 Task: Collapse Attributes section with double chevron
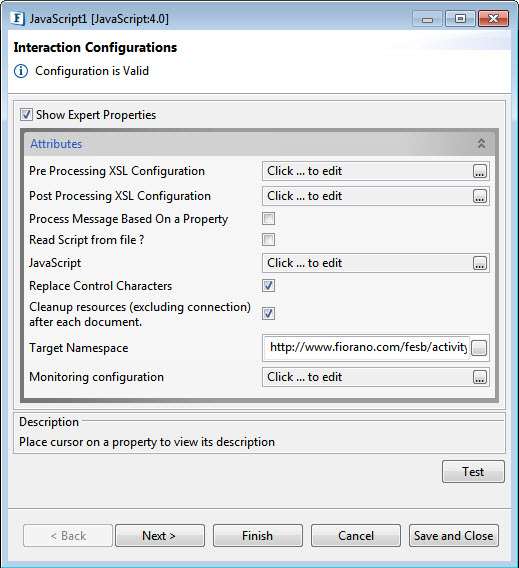(481, 143)
